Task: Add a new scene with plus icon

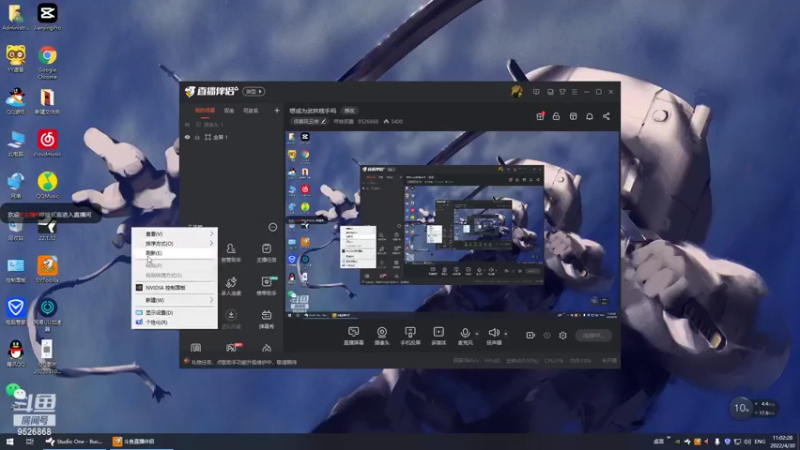Action: click(x=277, y=110)
